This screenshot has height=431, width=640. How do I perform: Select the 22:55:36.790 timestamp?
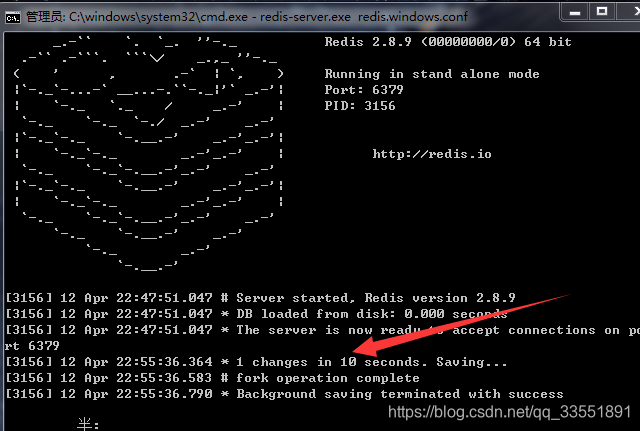pyautogui.click(x=164, y=394)
